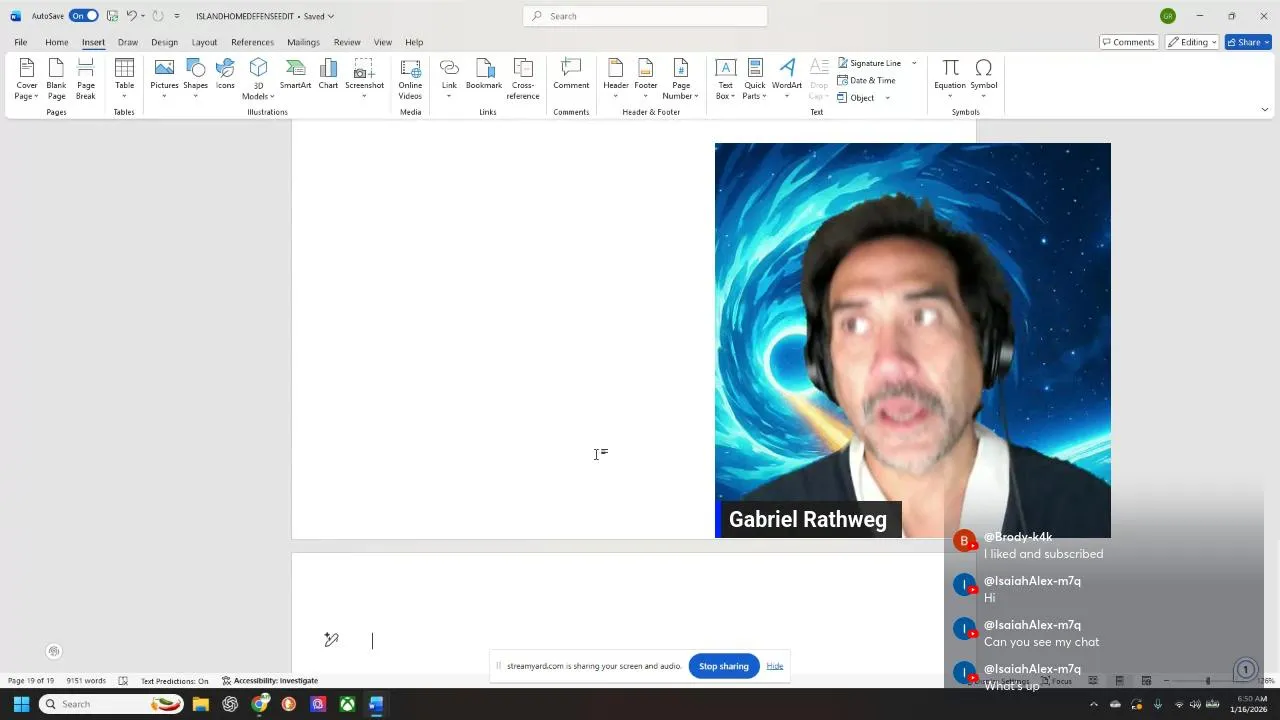The image size is (1280, 720).
Task: Open the Undo history dropdown arrow
Action: pyautogui.click(x=143, y=16)
